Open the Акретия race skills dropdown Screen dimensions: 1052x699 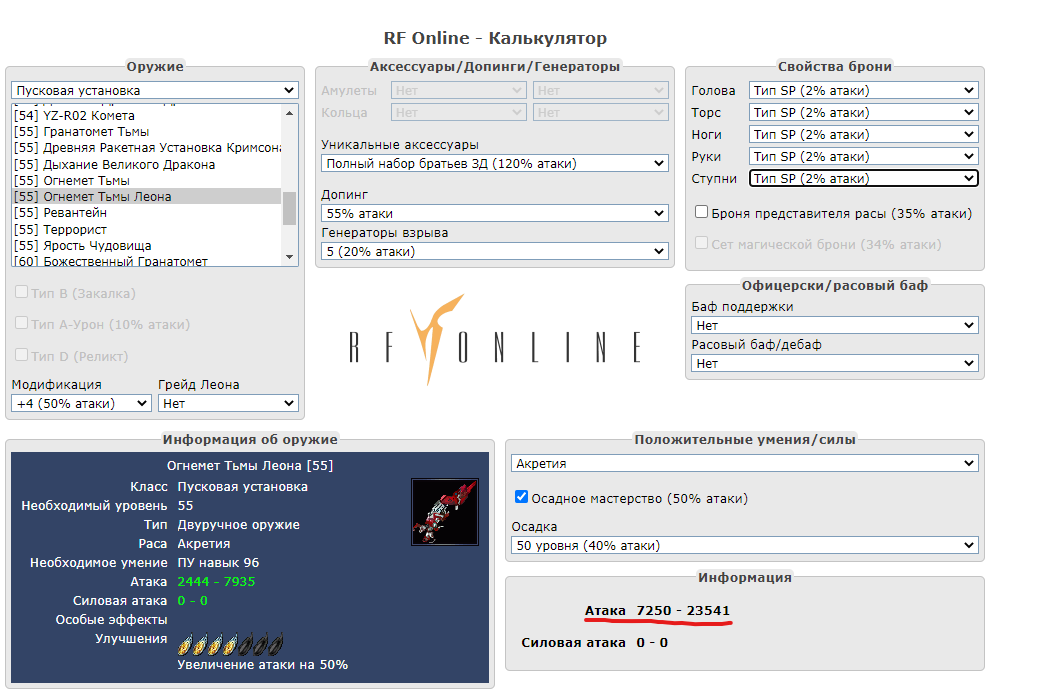pyautogui.click(x=744, y=463)
